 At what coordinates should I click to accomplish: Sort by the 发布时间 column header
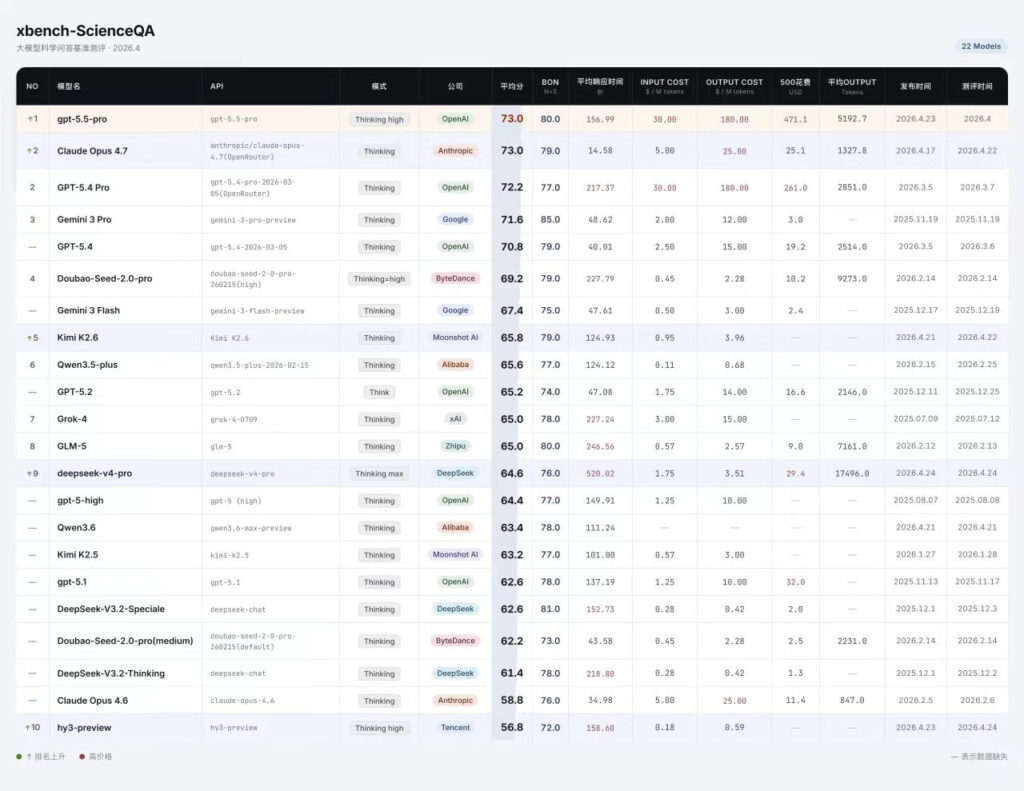point(914,86)
